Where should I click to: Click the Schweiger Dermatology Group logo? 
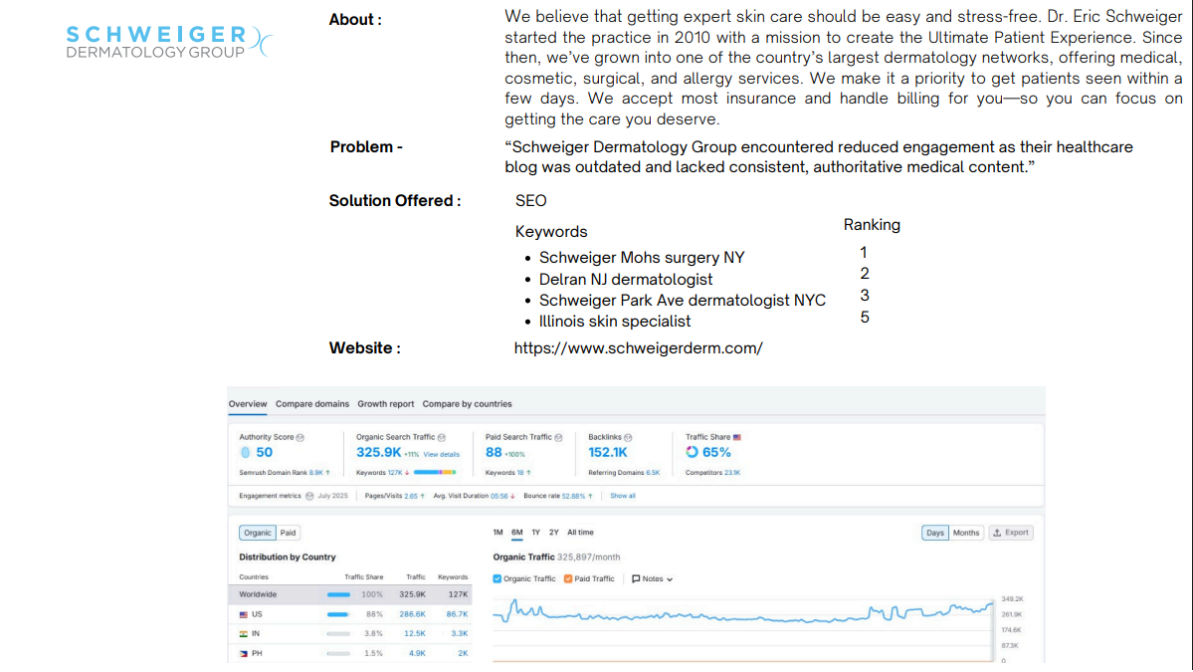[x=169, y=42]
